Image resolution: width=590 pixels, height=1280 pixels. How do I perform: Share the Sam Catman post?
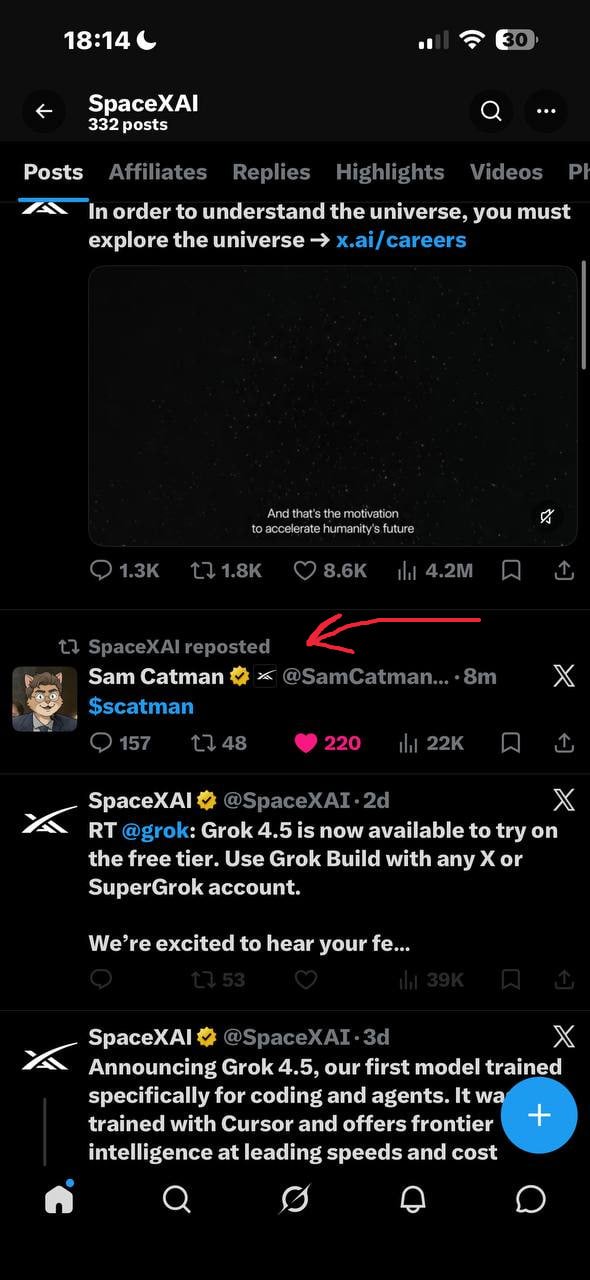tap(564, 743)
